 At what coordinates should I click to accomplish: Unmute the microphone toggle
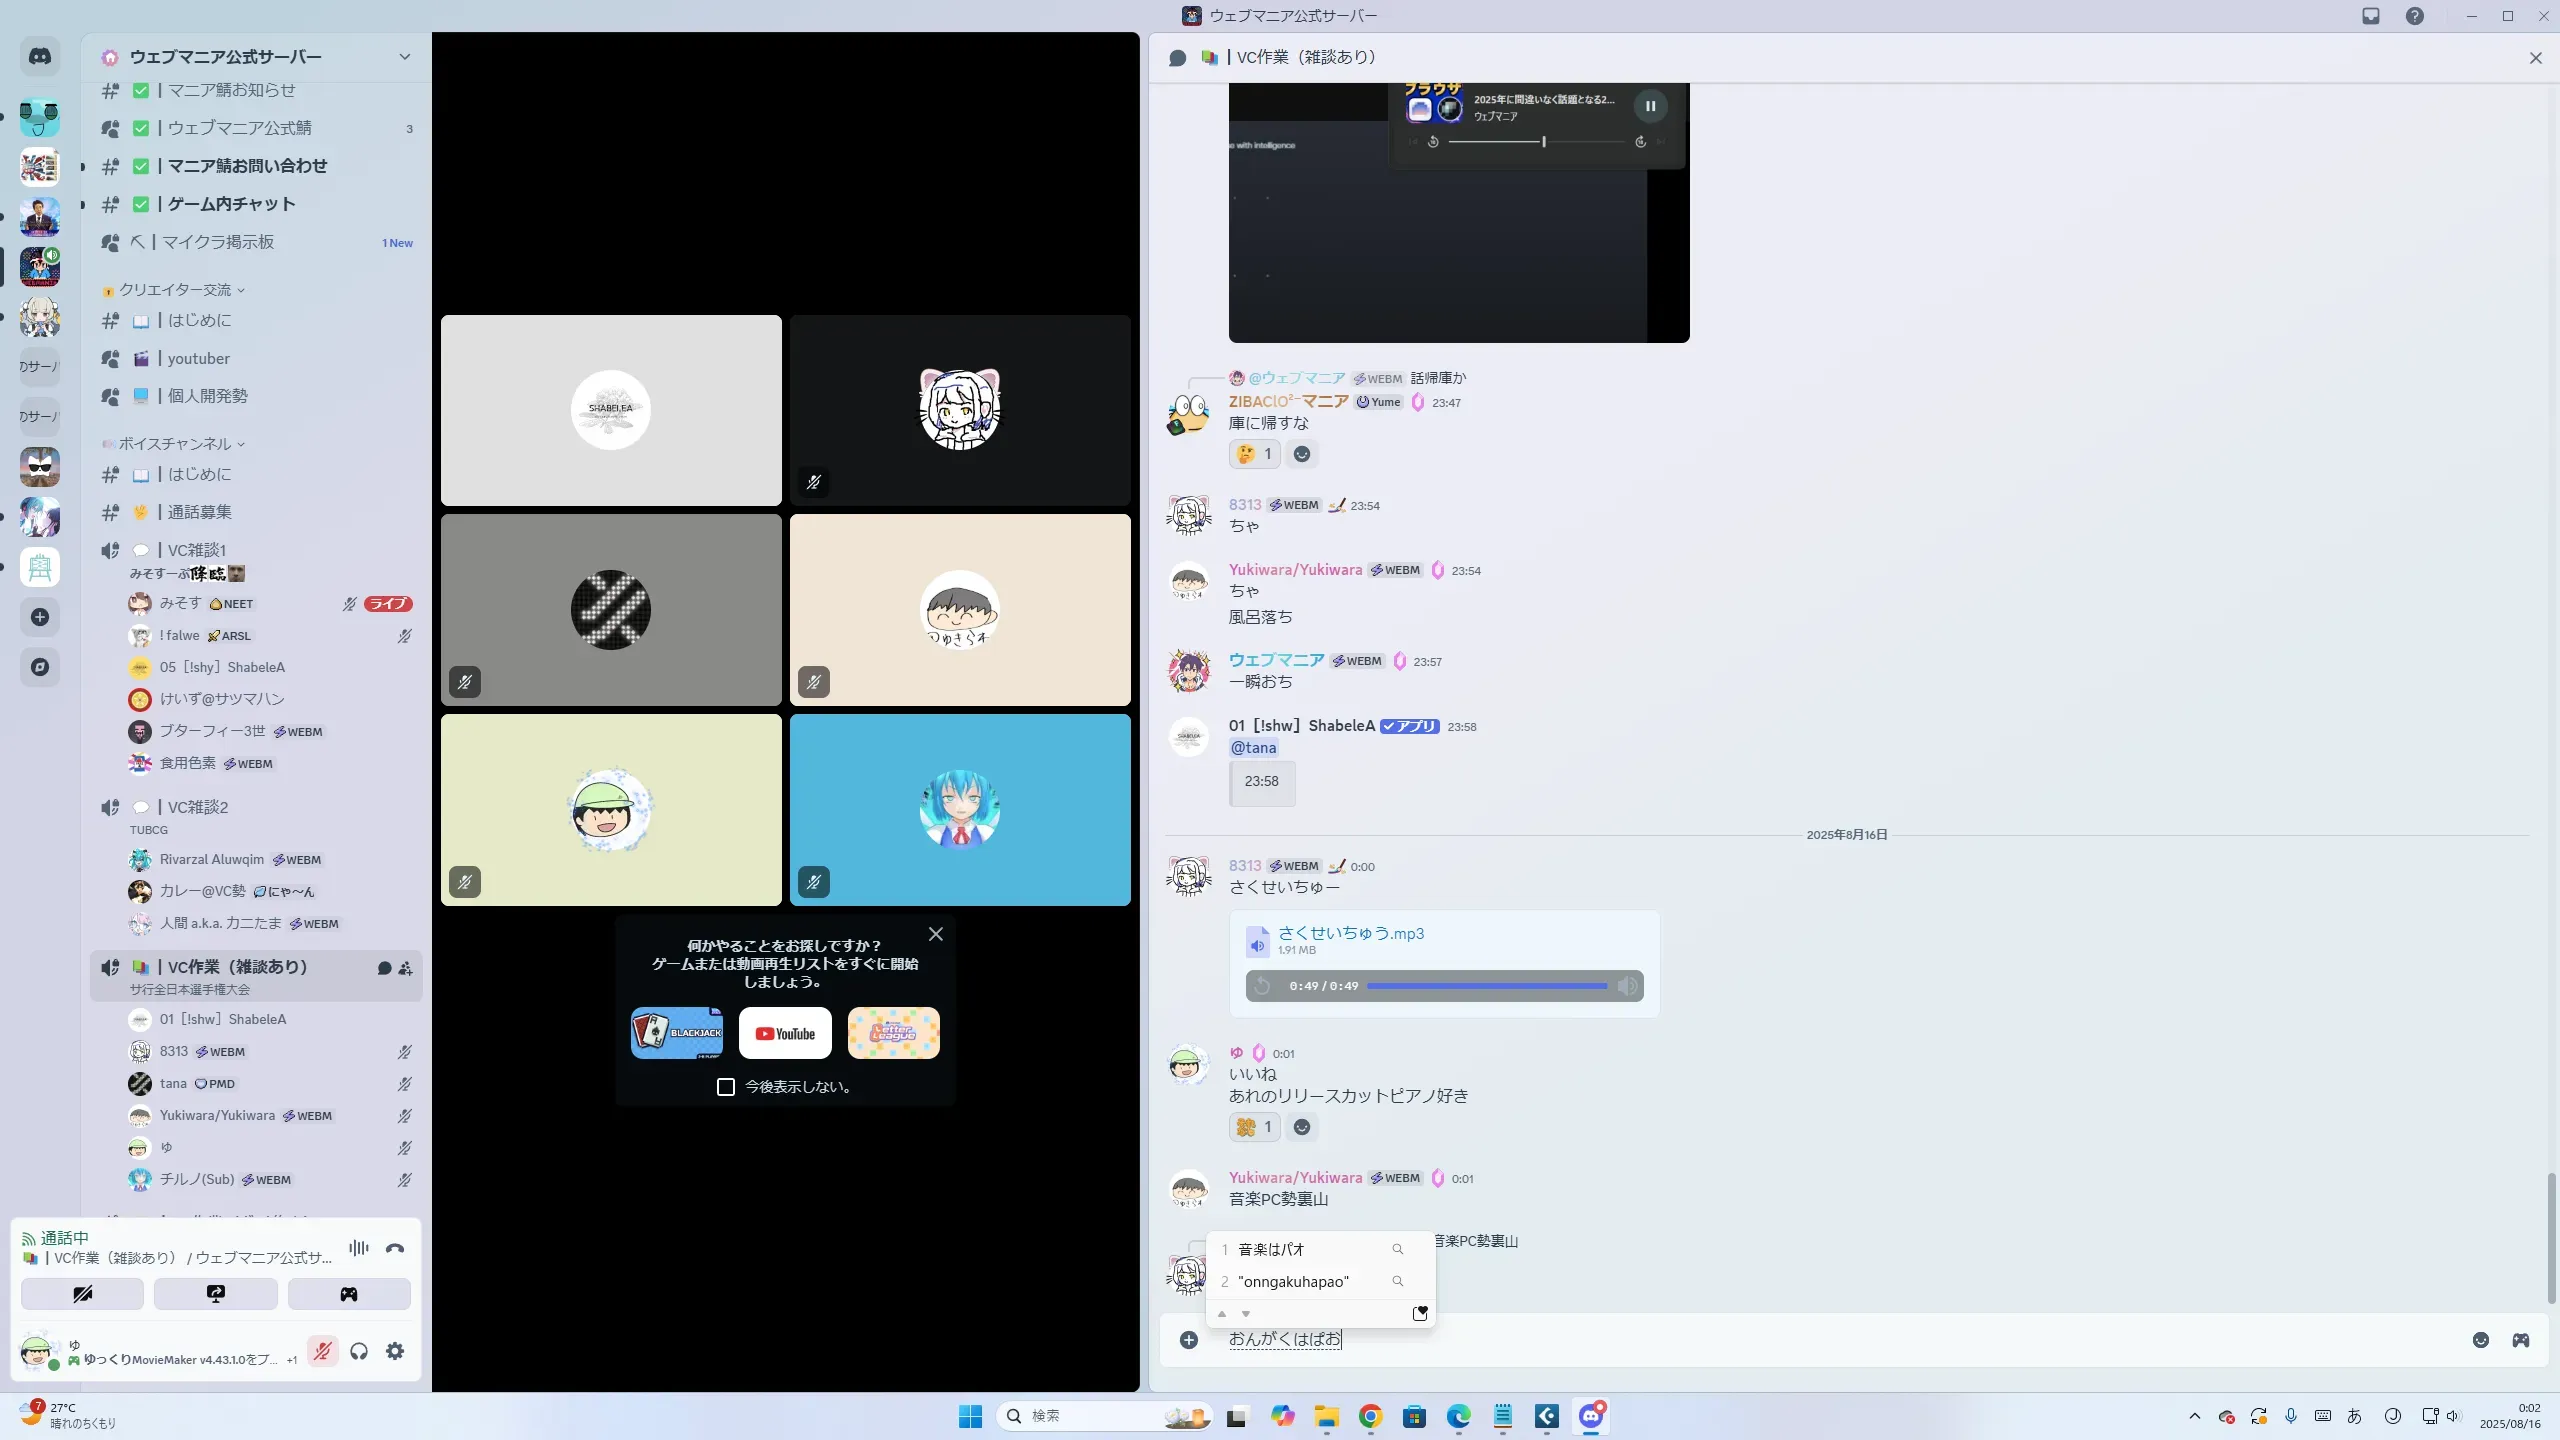point(322,1351)
